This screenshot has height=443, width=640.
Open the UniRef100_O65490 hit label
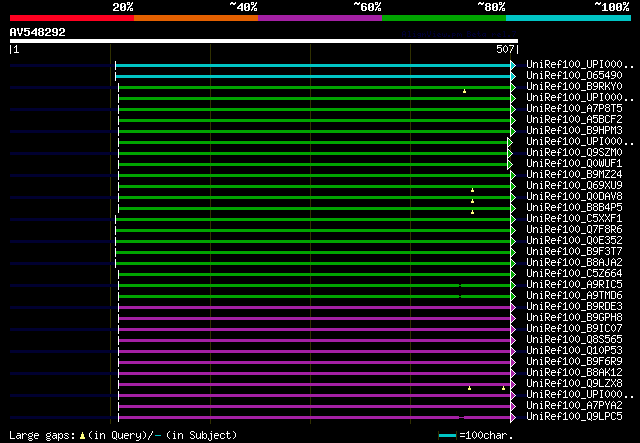pos(574,76)
